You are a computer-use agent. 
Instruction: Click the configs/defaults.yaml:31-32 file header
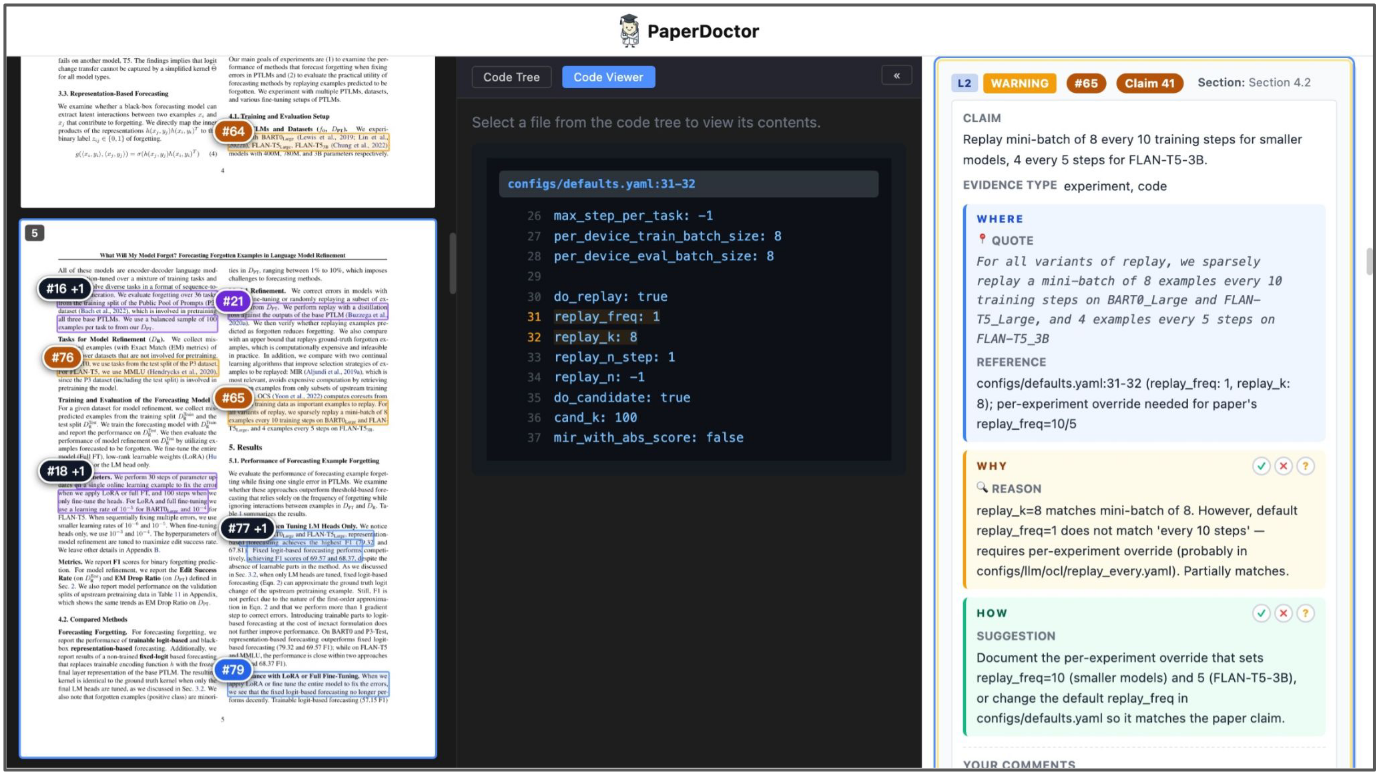688,184
